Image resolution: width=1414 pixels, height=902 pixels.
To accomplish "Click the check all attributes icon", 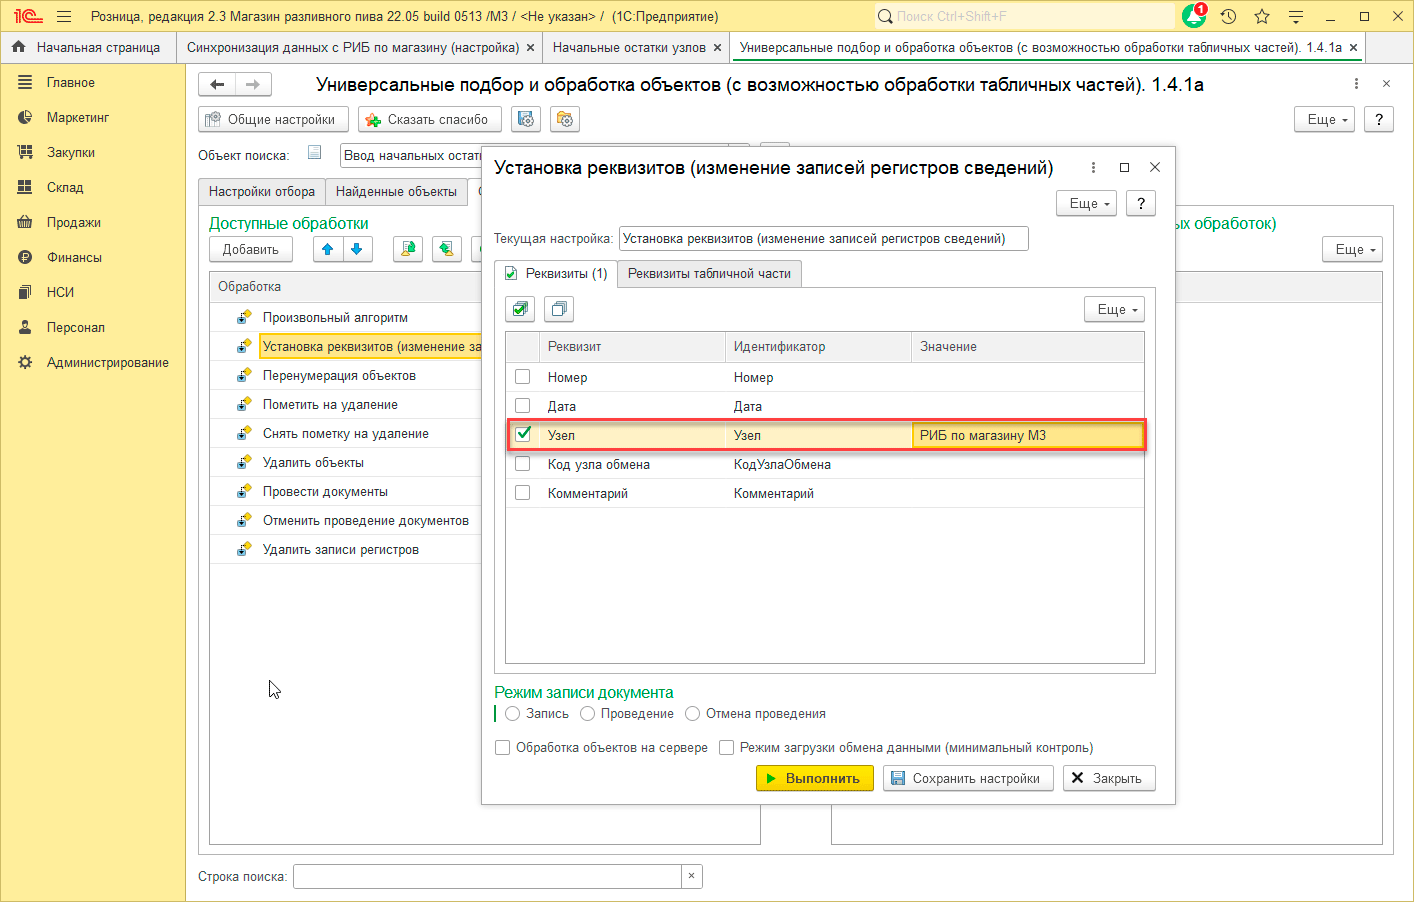I will pos(520,309).
